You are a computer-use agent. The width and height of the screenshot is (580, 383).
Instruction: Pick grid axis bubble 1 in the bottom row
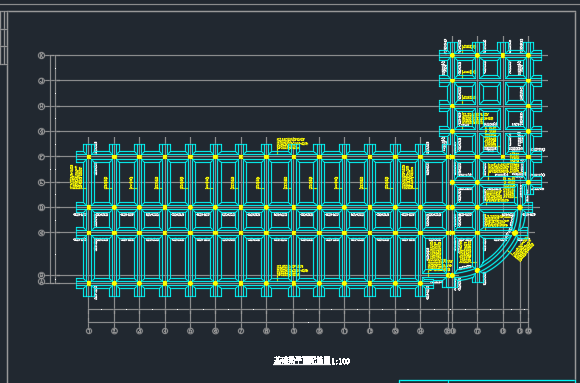click(89, 331)
